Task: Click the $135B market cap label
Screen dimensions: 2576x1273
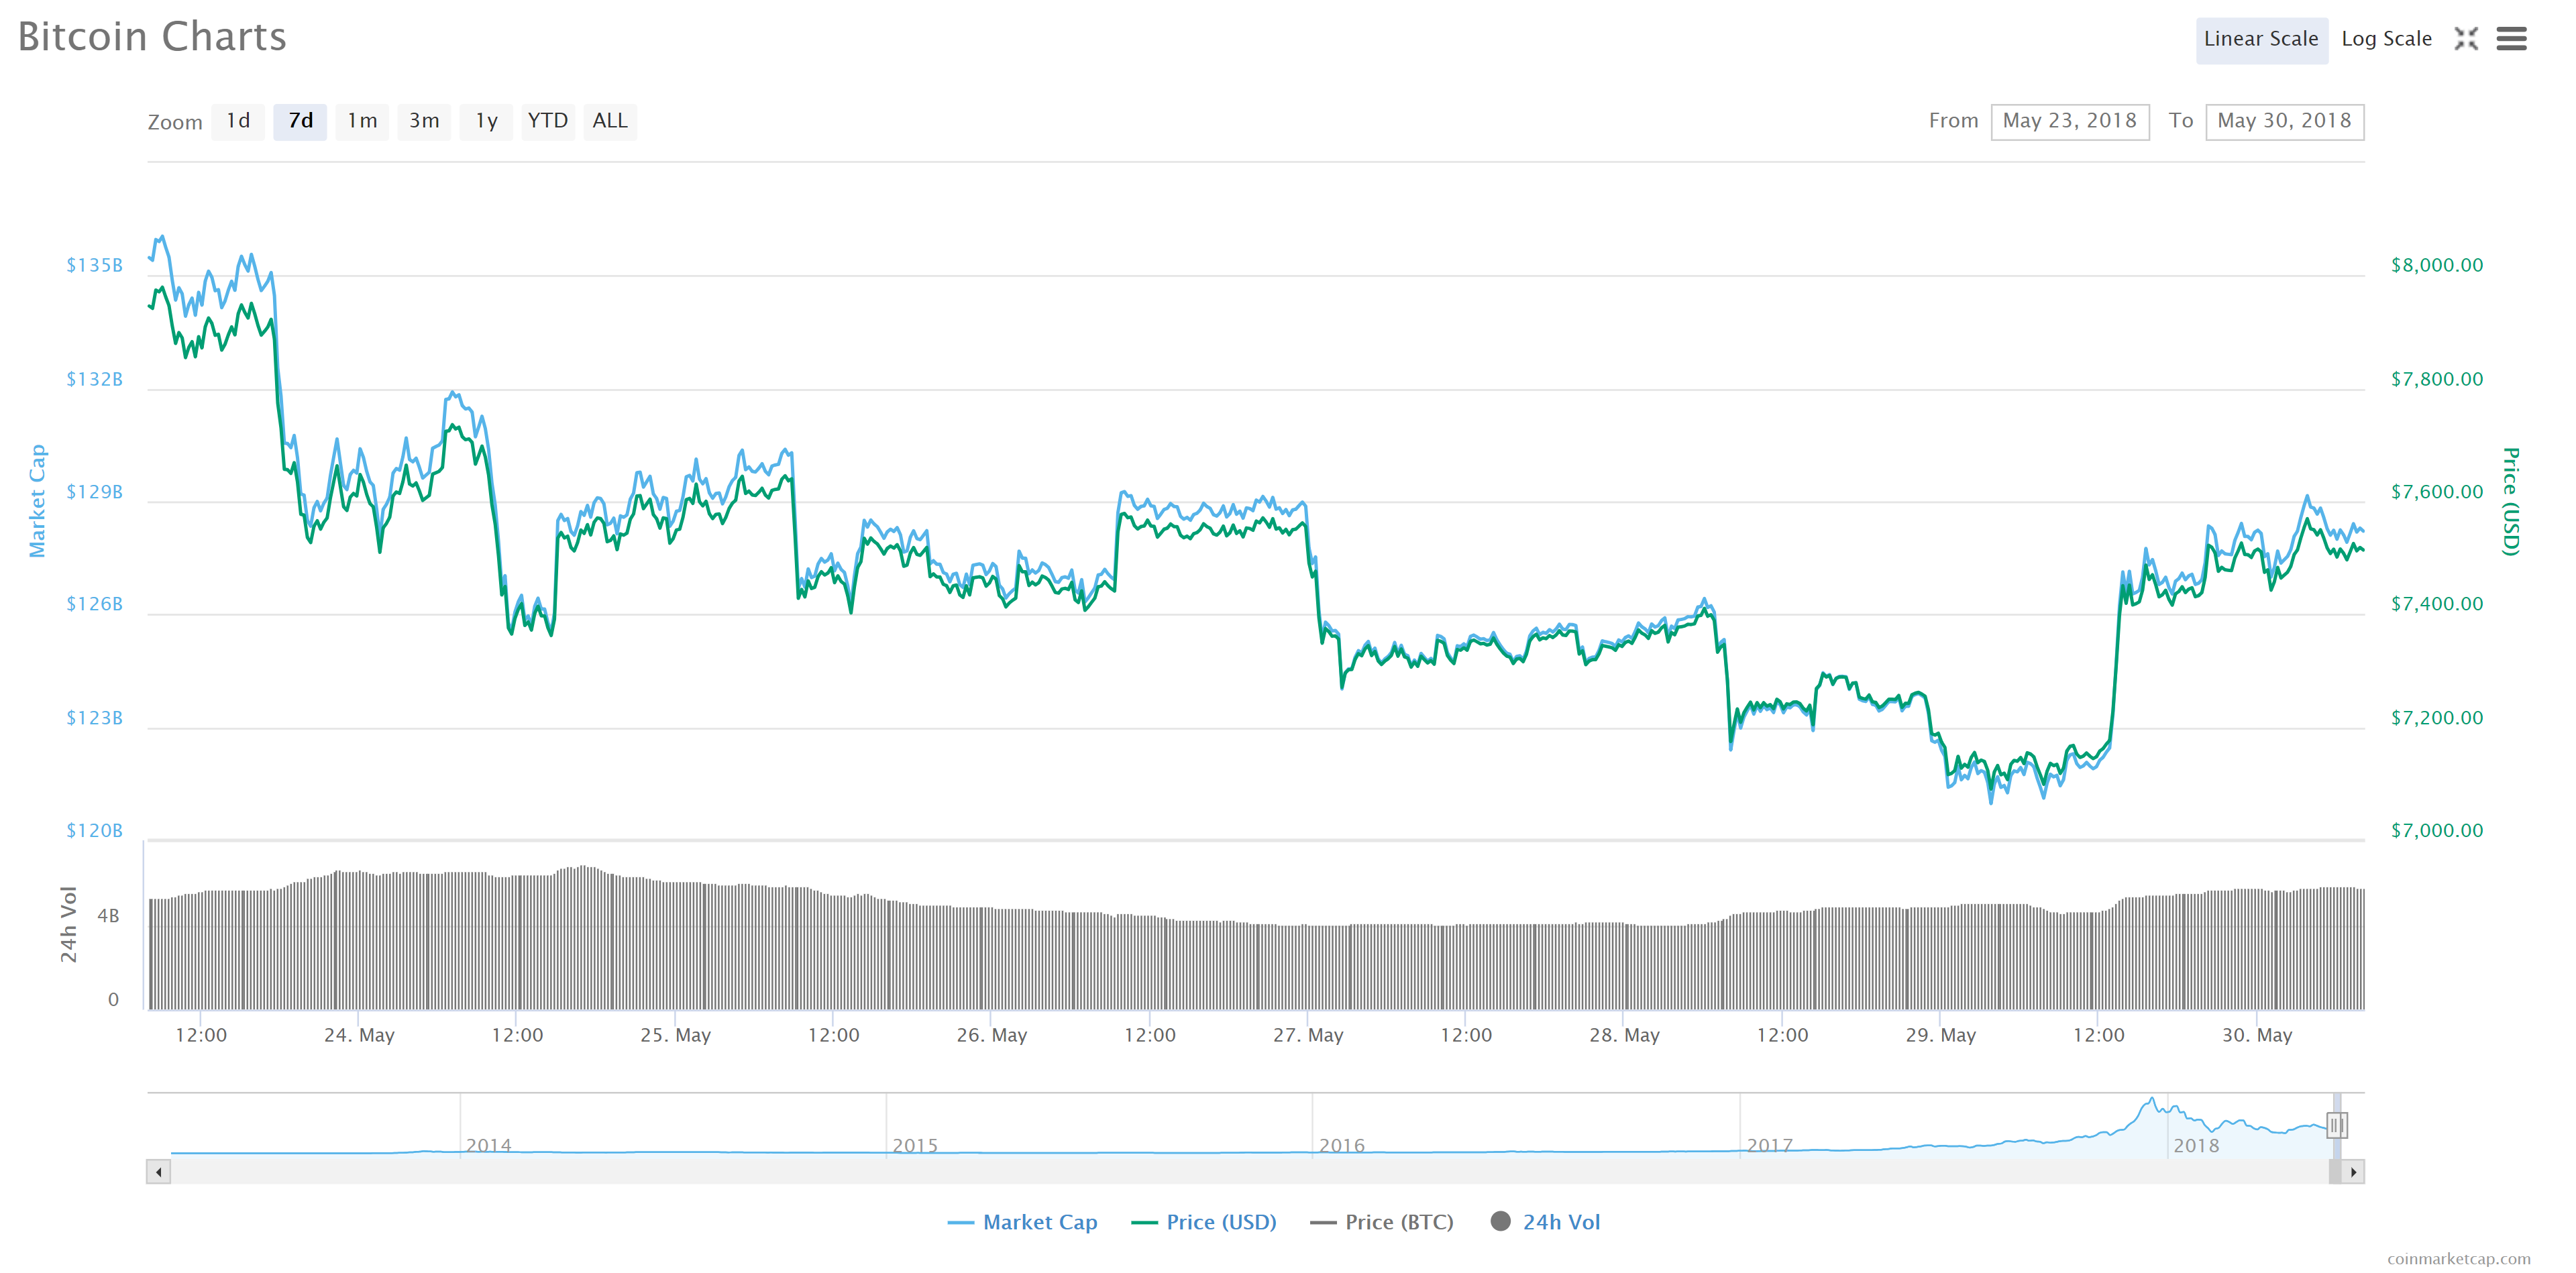Action: click(x=94, y=265)
